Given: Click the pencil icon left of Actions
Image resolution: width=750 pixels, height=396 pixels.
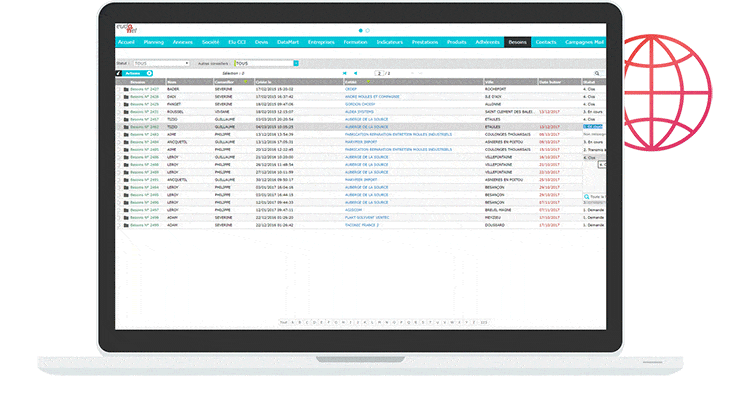Looking at the screenshot, I should tap(119, 74).
